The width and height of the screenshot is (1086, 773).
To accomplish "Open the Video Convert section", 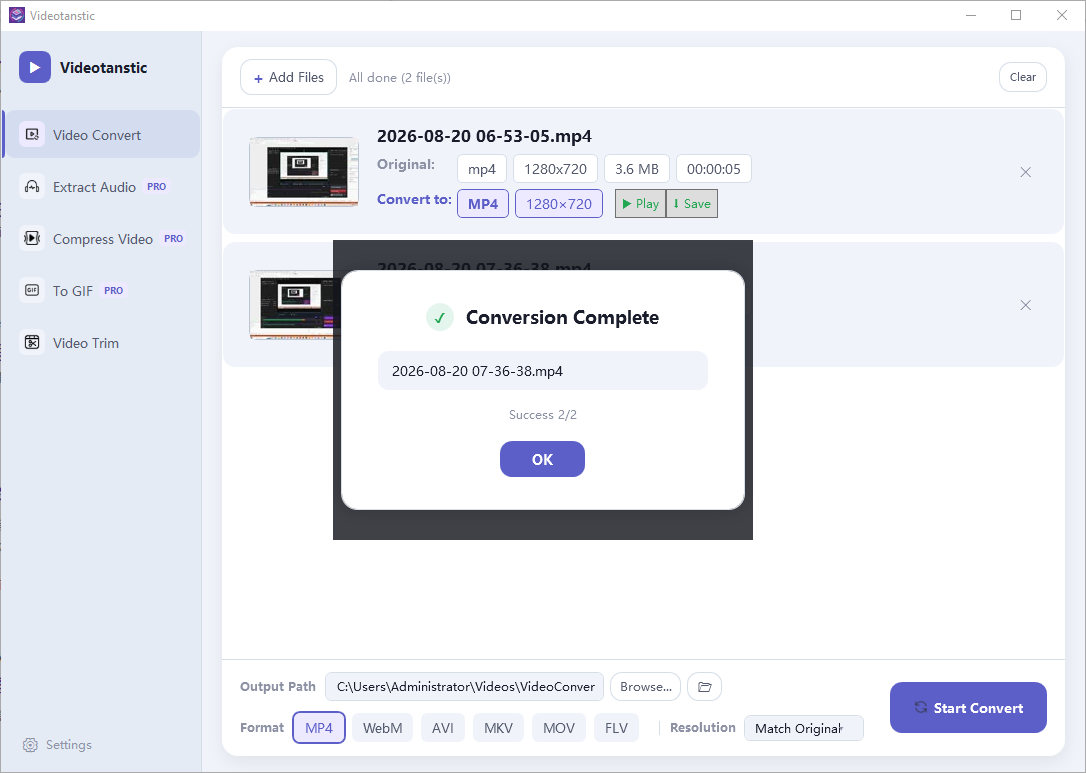I will point(102,134).
